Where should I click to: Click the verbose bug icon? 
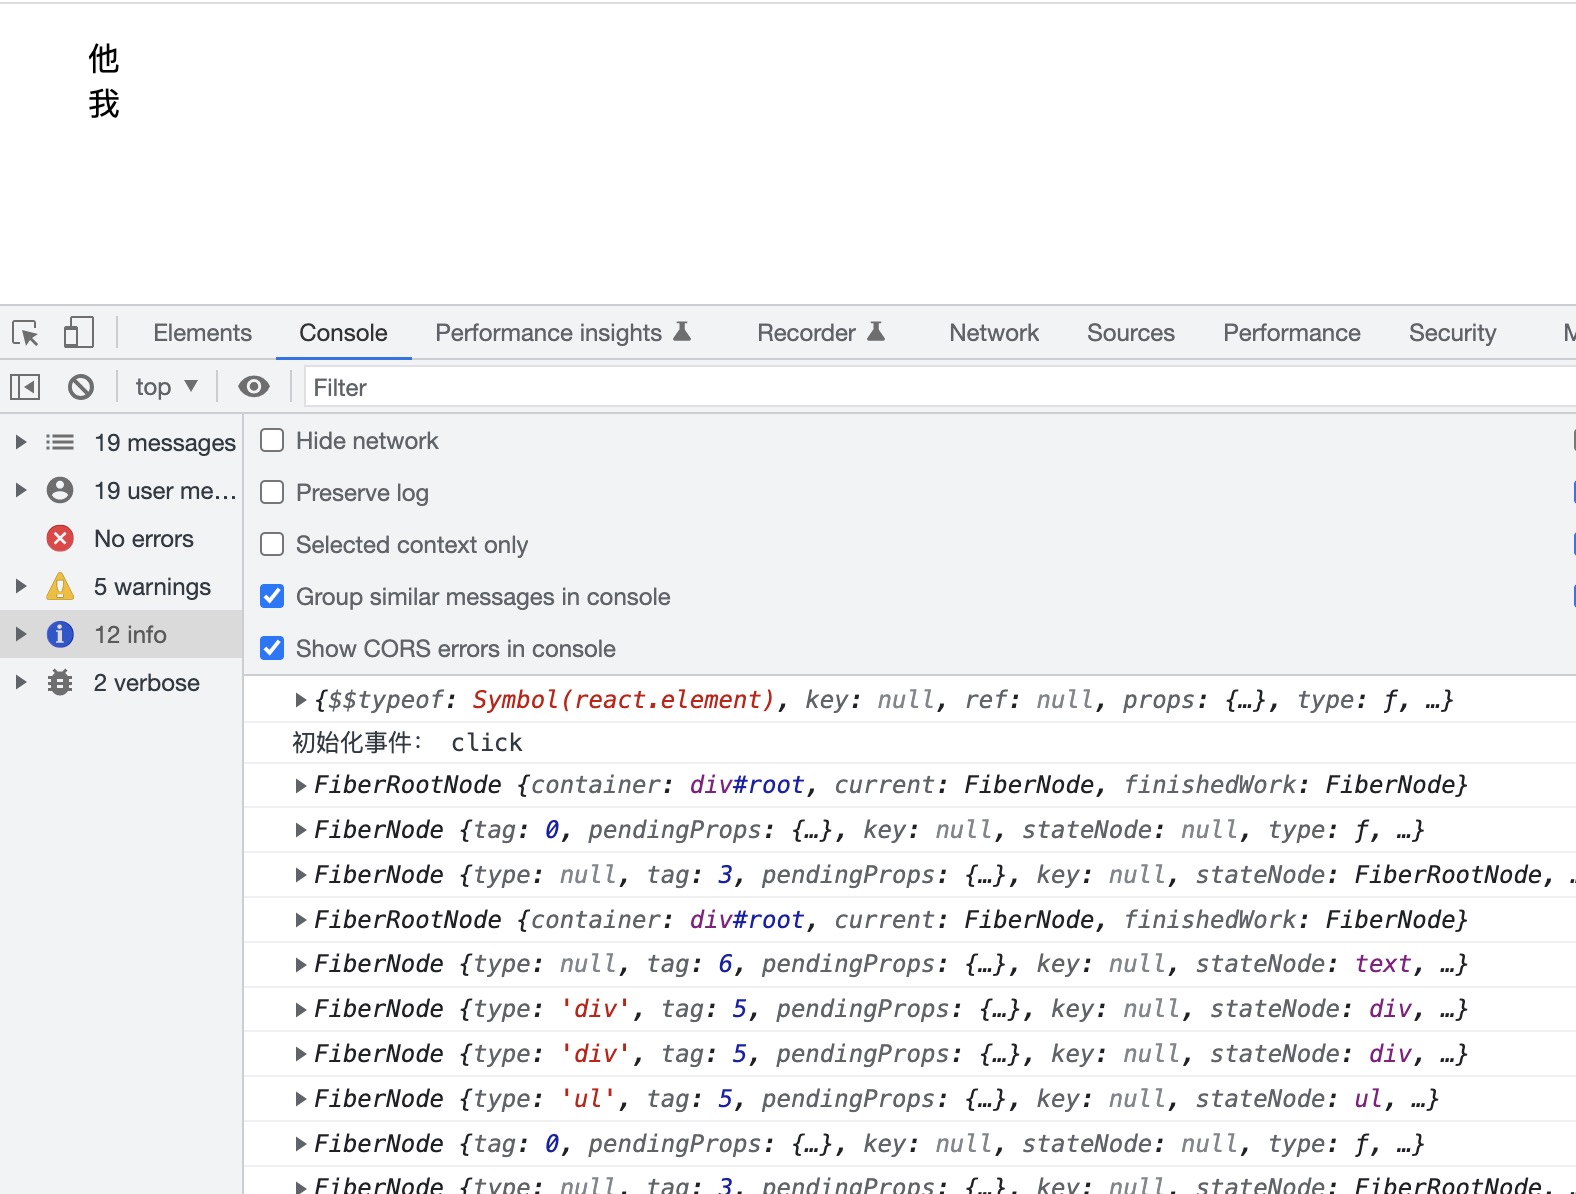coord(60,682)
